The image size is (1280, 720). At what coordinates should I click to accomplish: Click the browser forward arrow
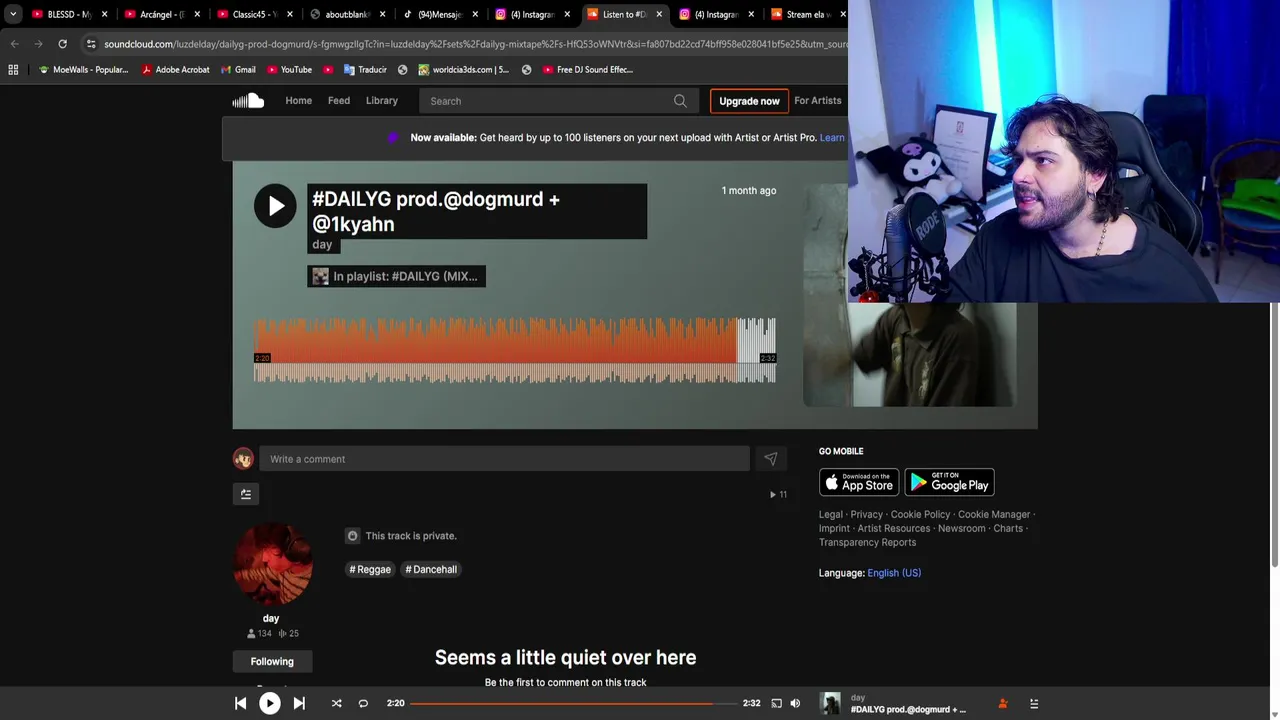[38, 44]
